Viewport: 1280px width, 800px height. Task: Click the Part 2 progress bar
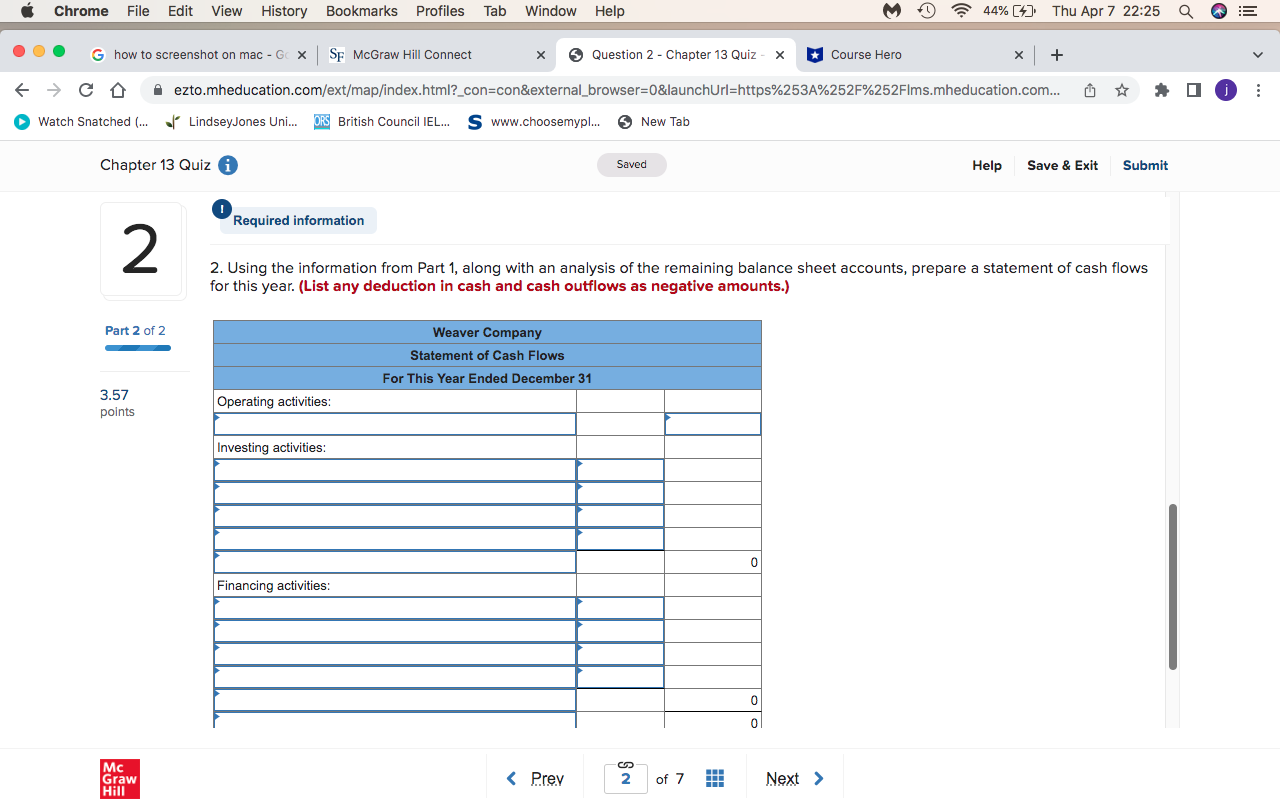pyautogui.click(x=137, y=347)
